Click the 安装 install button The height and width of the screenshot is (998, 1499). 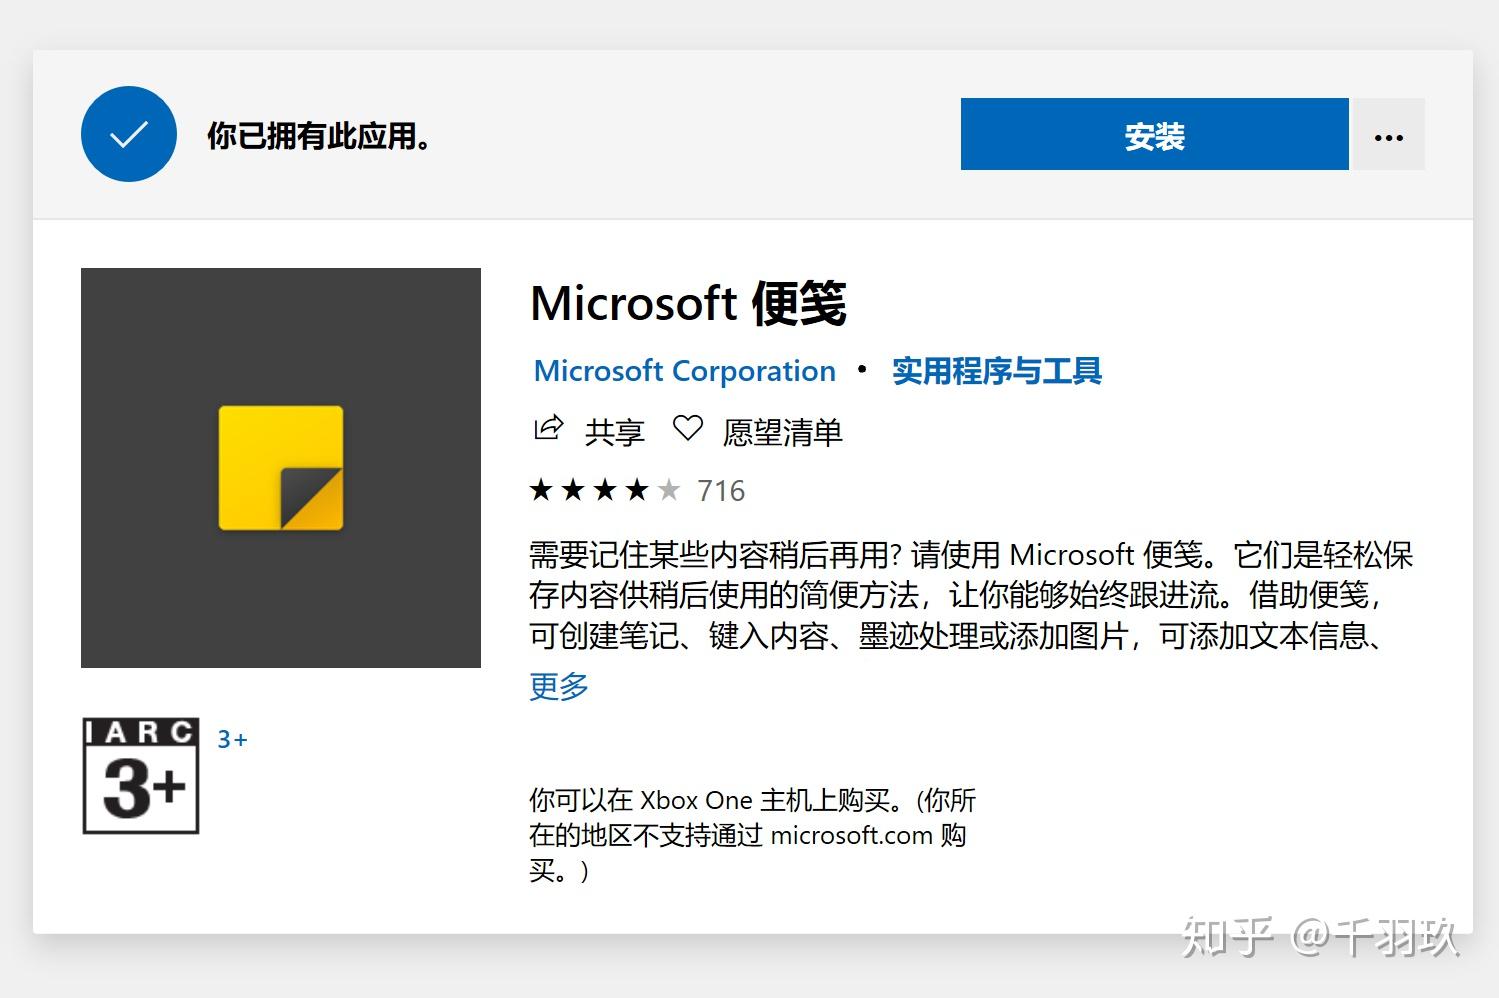point(1154,134)
